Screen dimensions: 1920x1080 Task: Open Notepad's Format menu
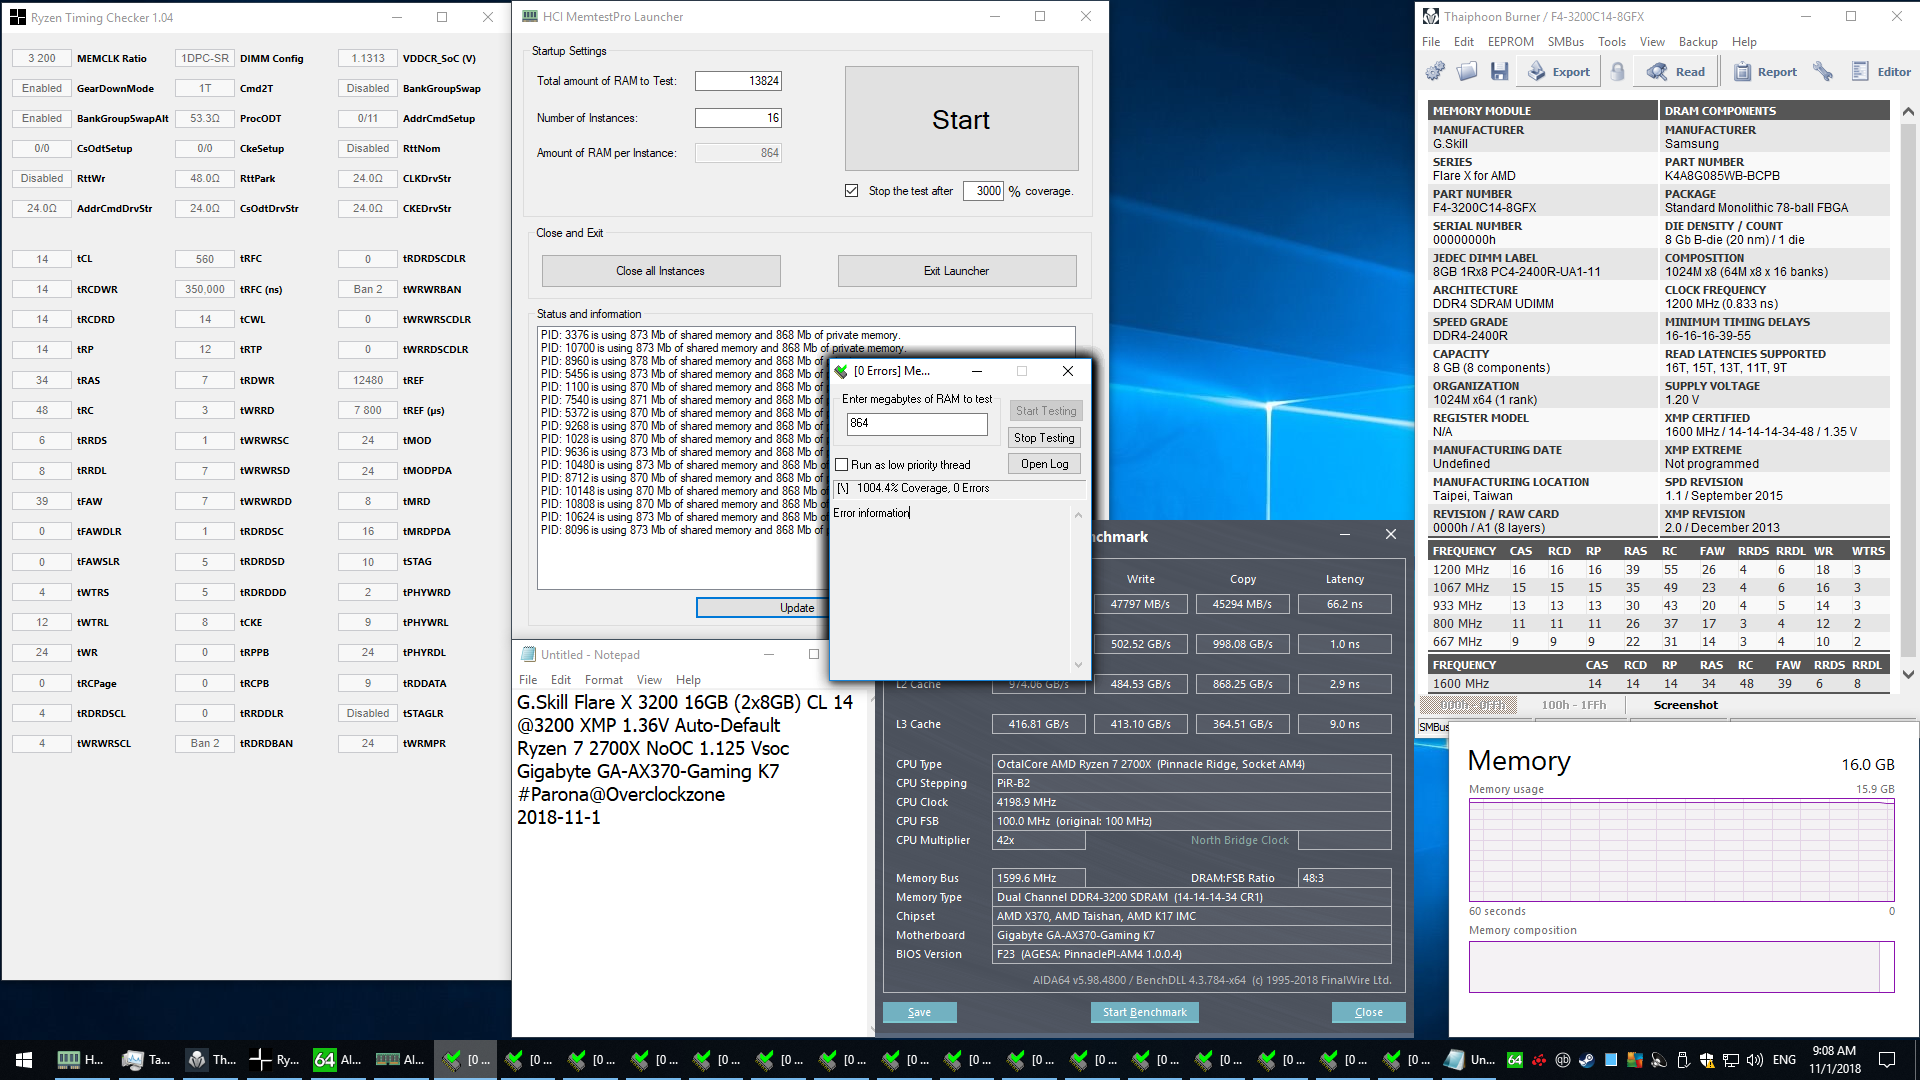[603, 680]
